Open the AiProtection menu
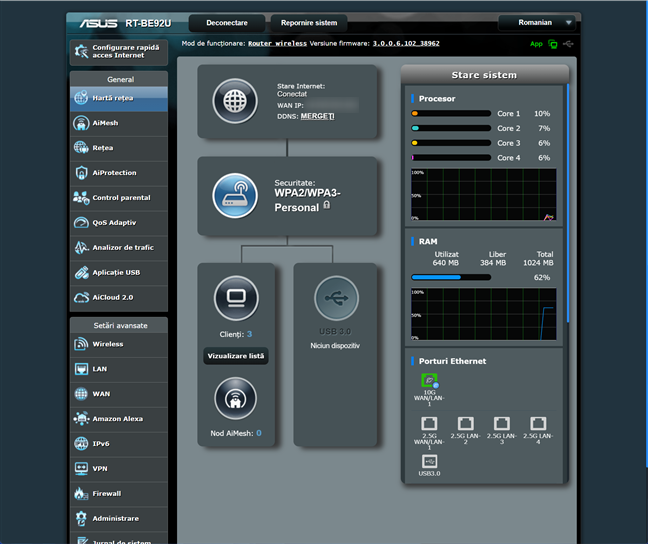The image size is (648, 544). tap(118, 173)
